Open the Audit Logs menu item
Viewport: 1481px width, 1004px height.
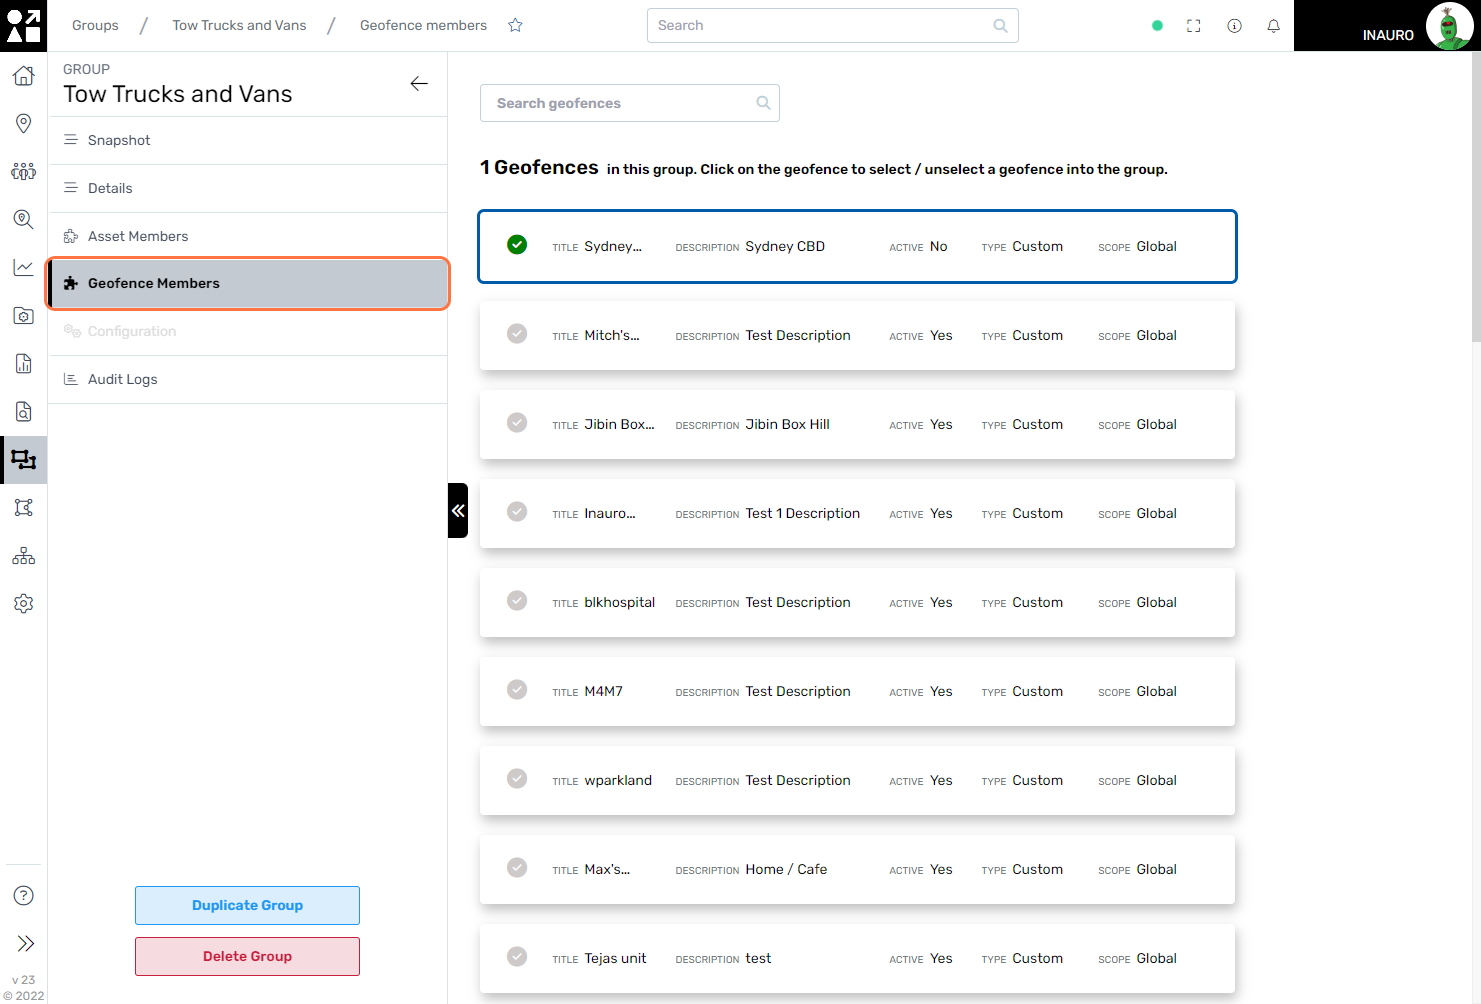click(x=247, y=379)
